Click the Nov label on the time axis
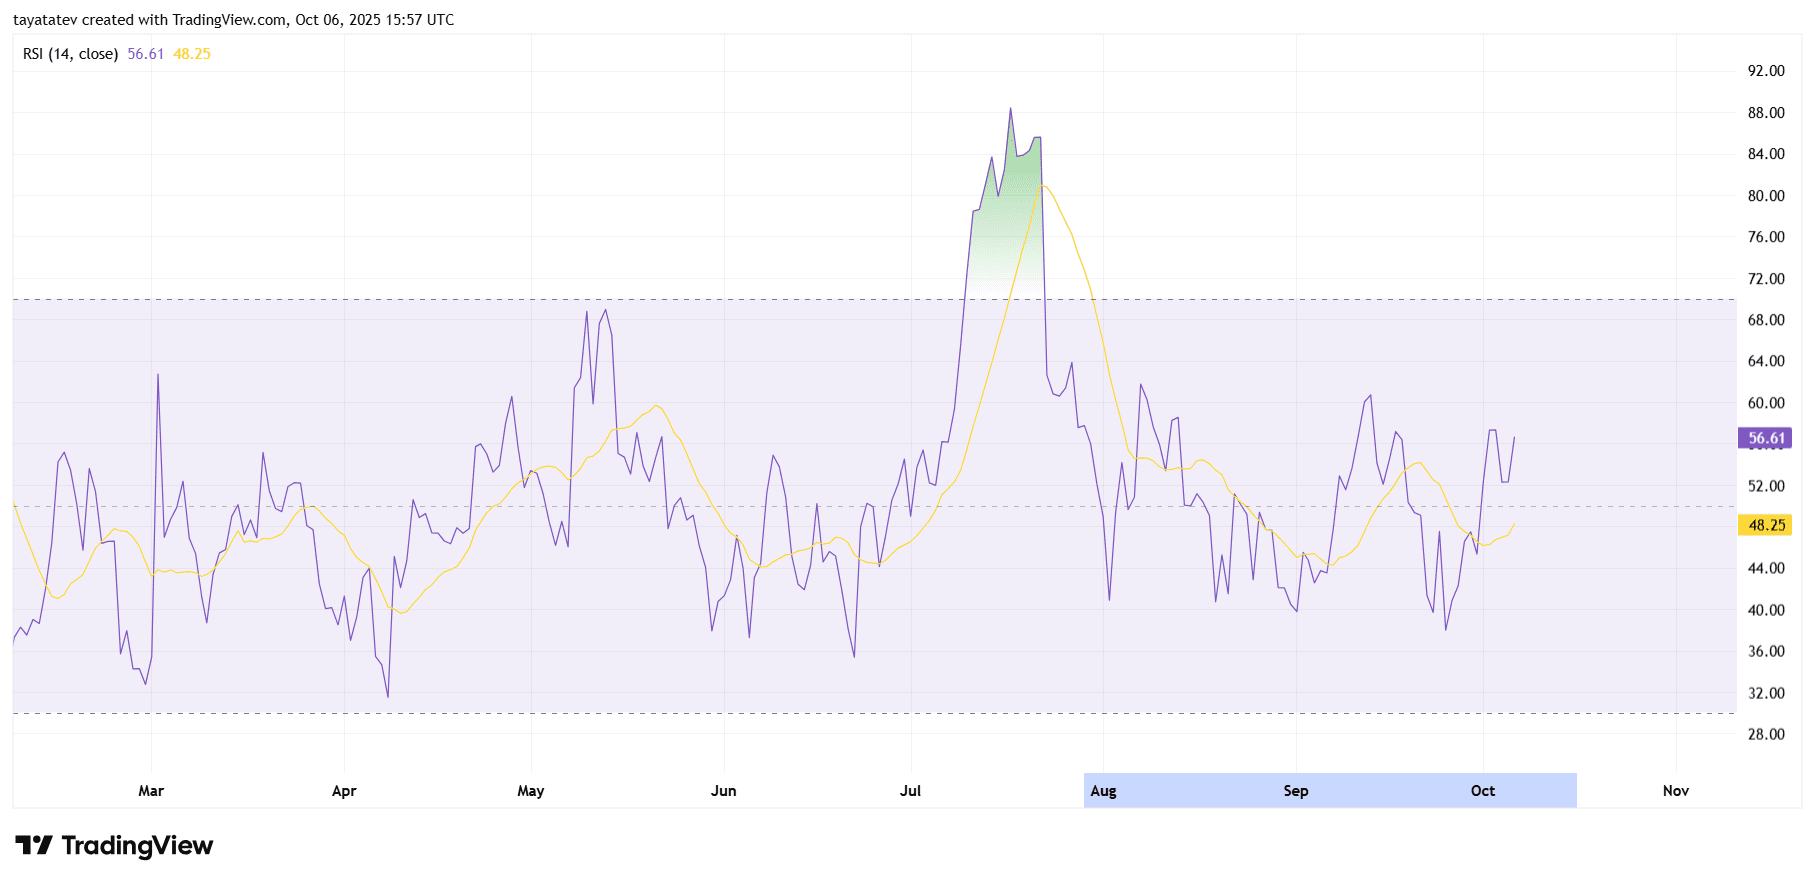 tap(1675, 791)
